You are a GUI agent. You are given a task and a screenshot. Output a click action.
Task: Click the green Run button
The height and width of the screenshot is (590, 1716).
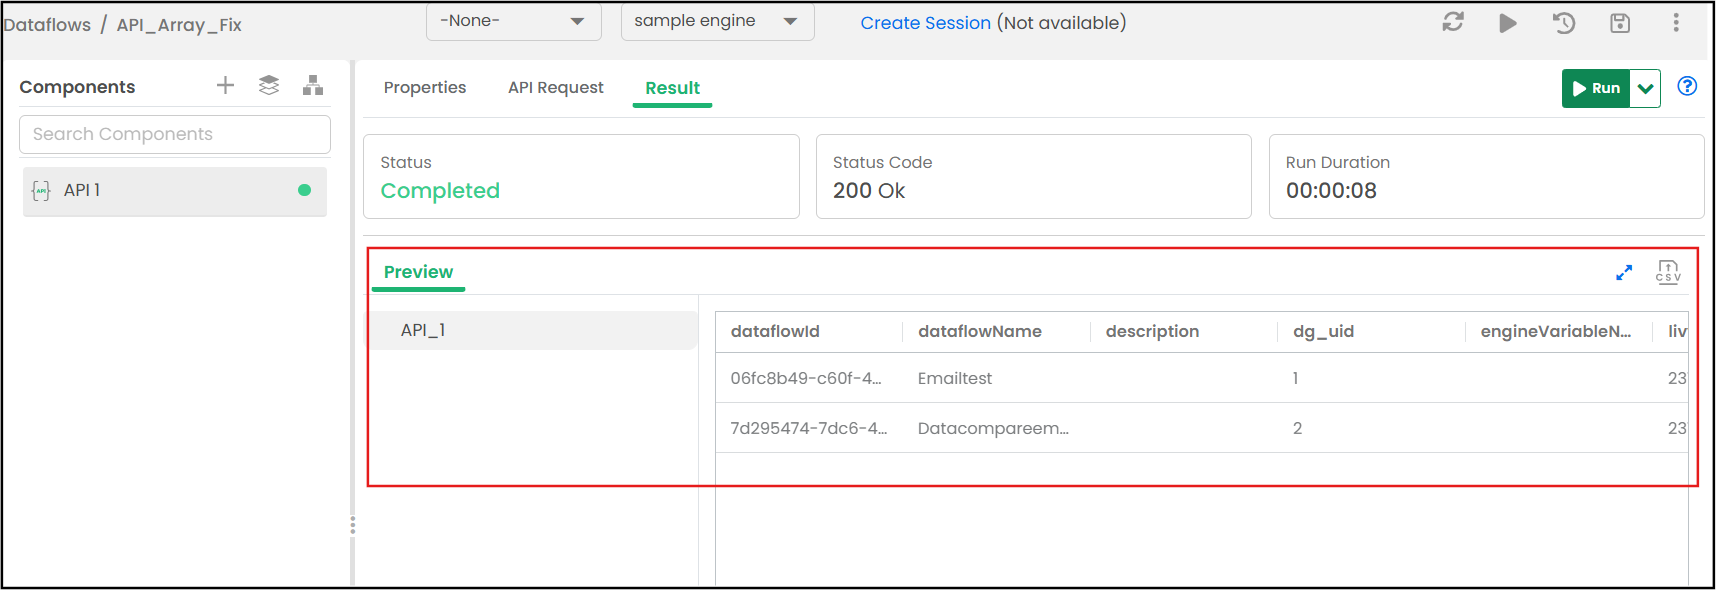click(x=1596, y=88)
